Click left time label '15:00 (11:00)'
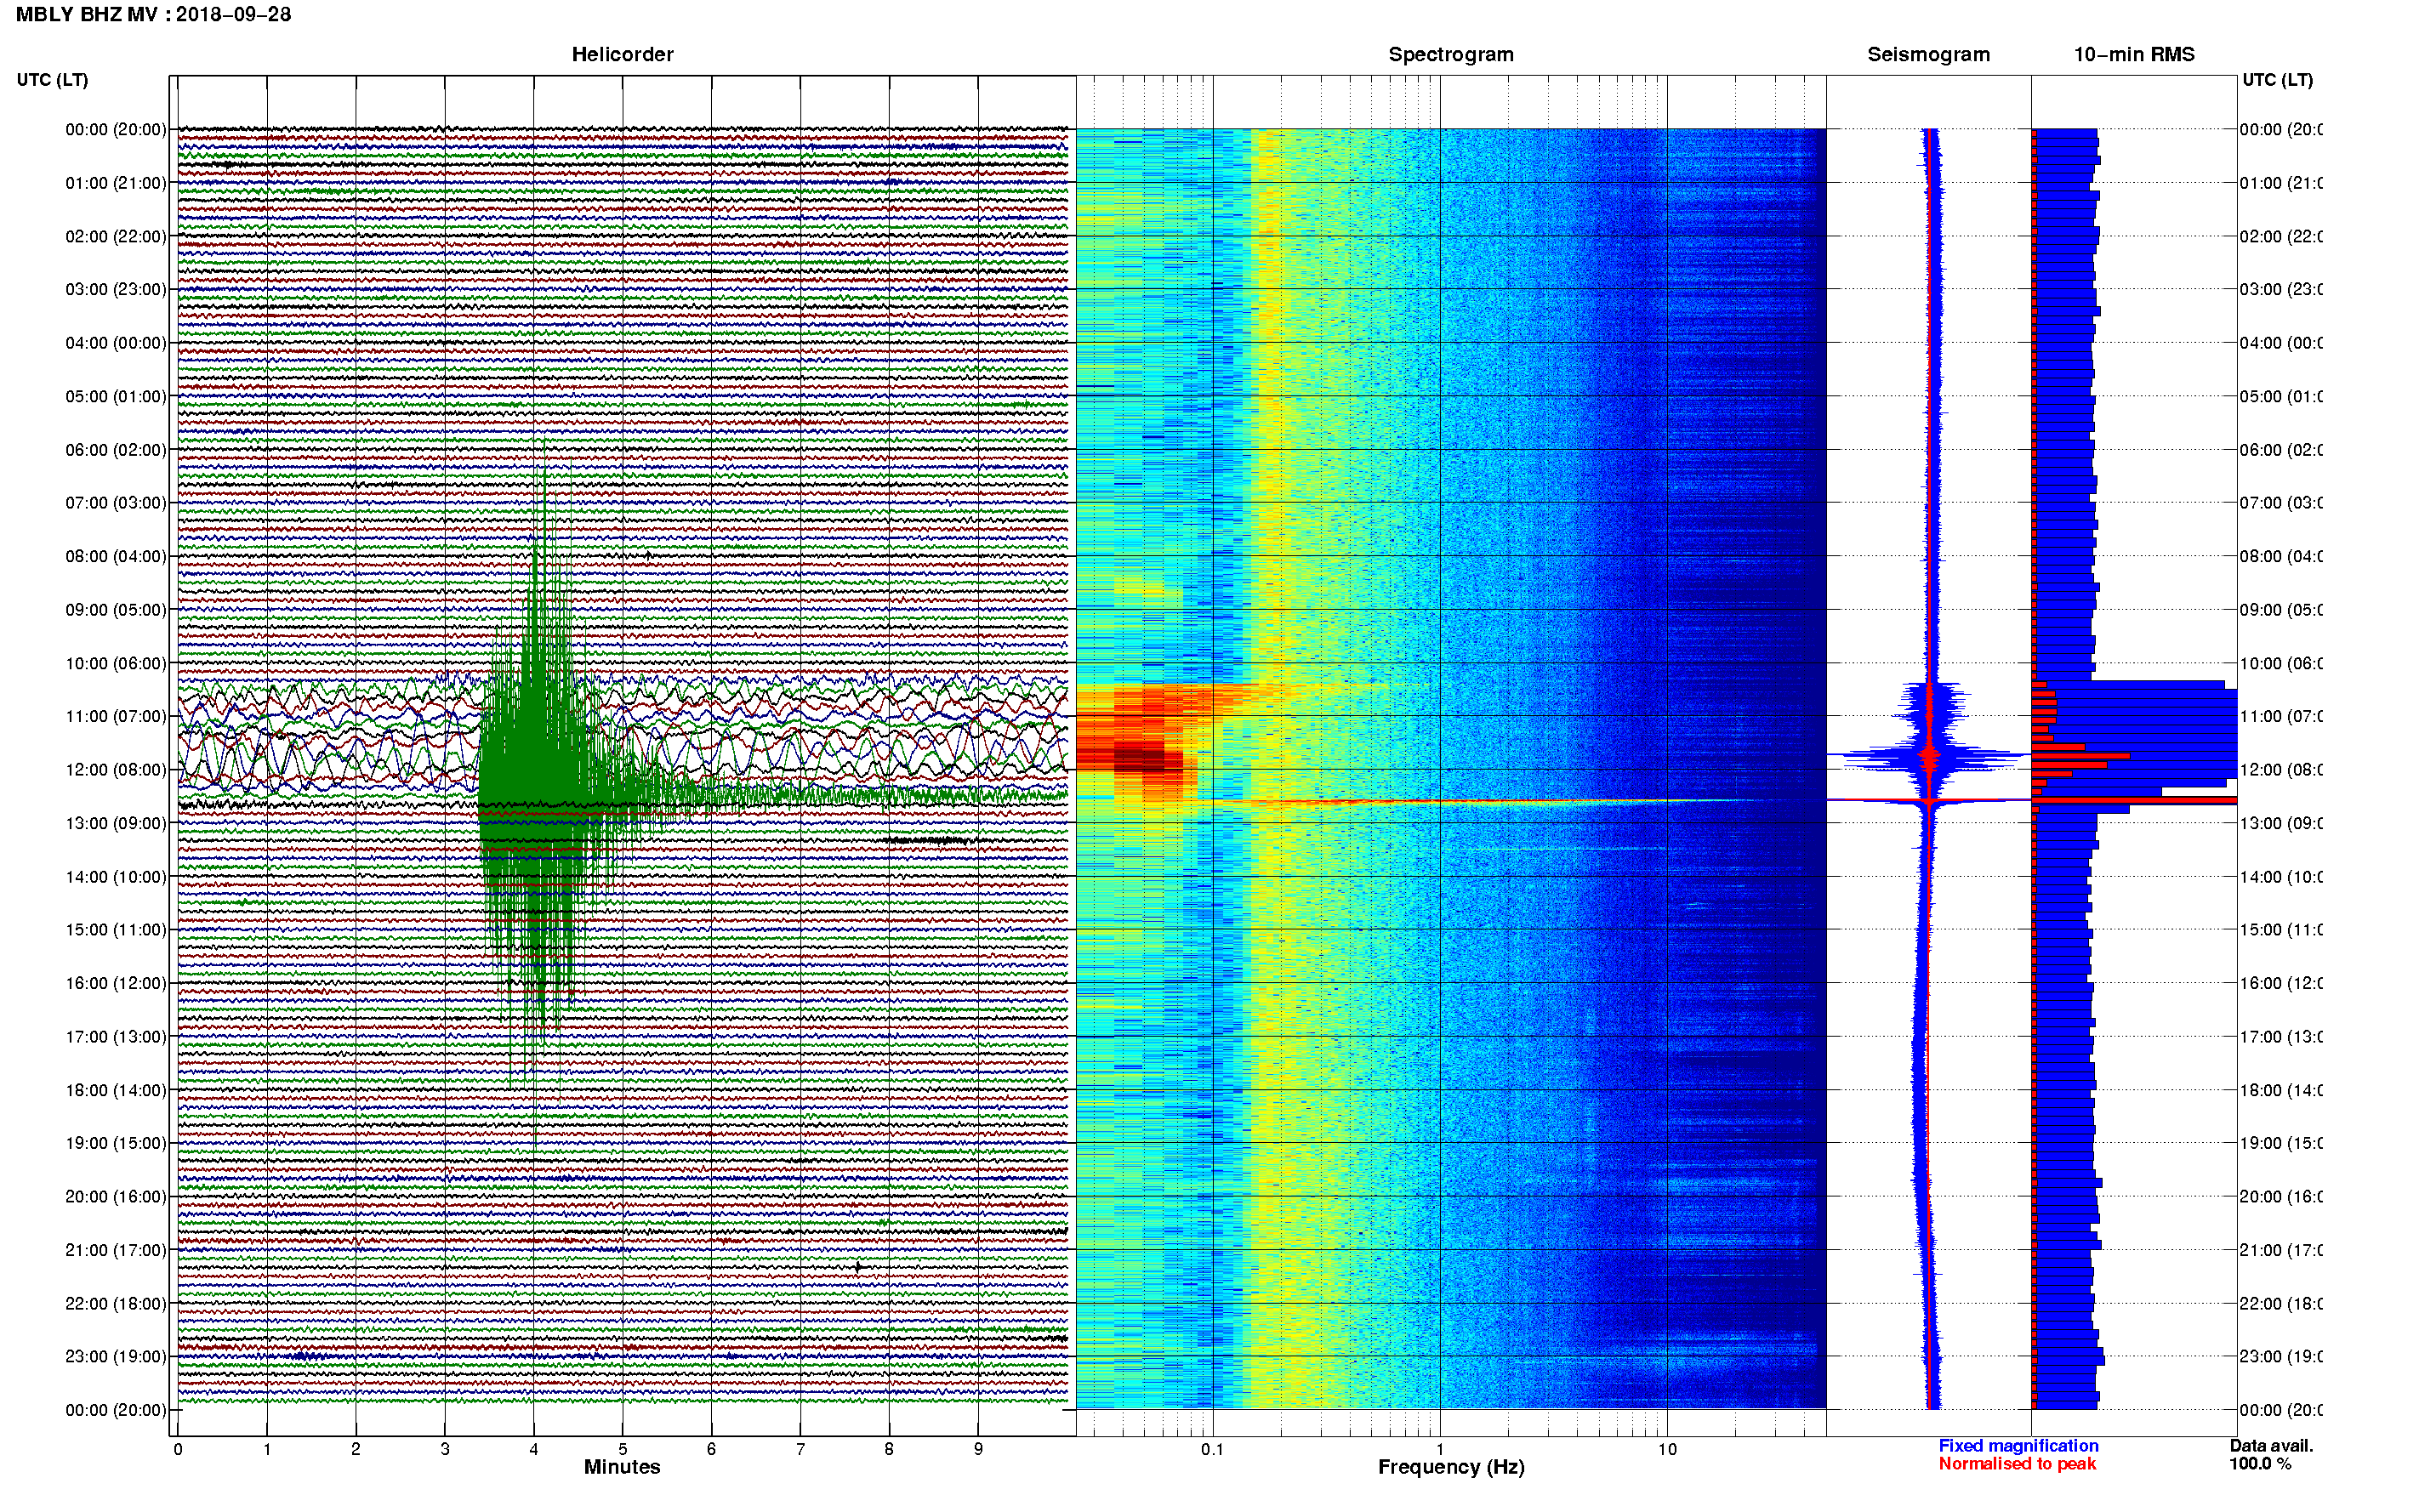 116,929
